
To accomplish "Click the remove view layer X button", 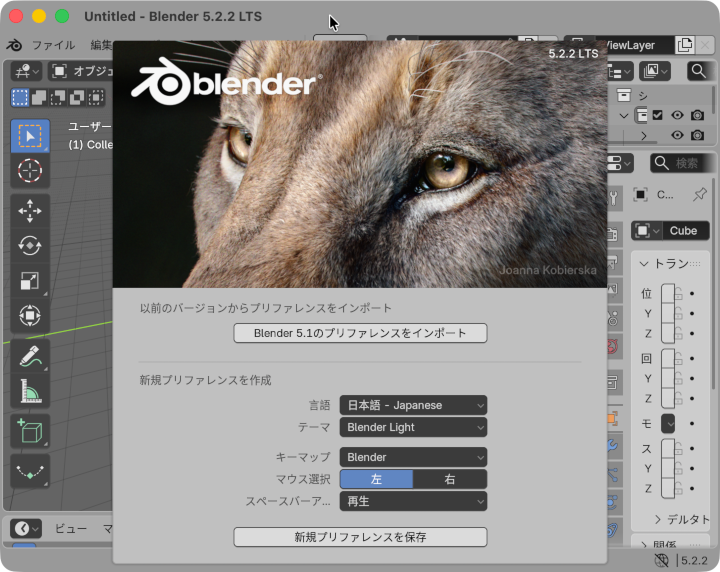I will coord(704,45).
